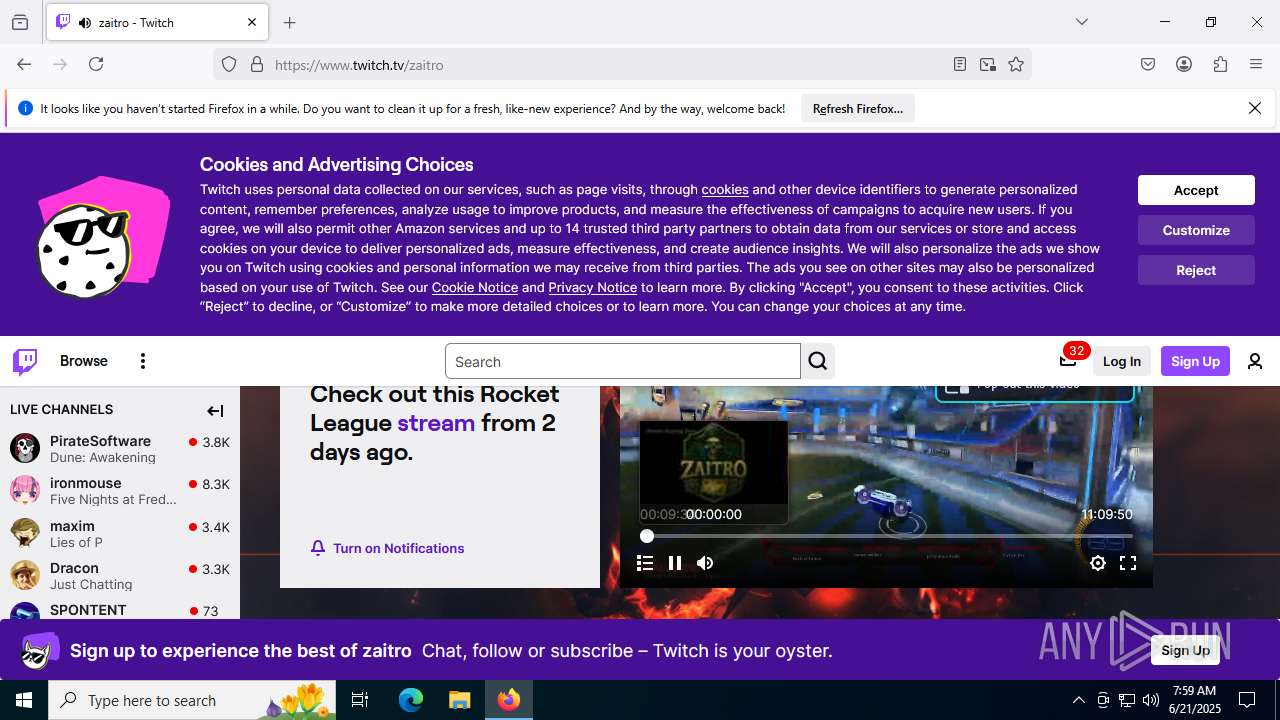Open the cookies link in the notice
1280x720 pixels.
tap(725, 189)
